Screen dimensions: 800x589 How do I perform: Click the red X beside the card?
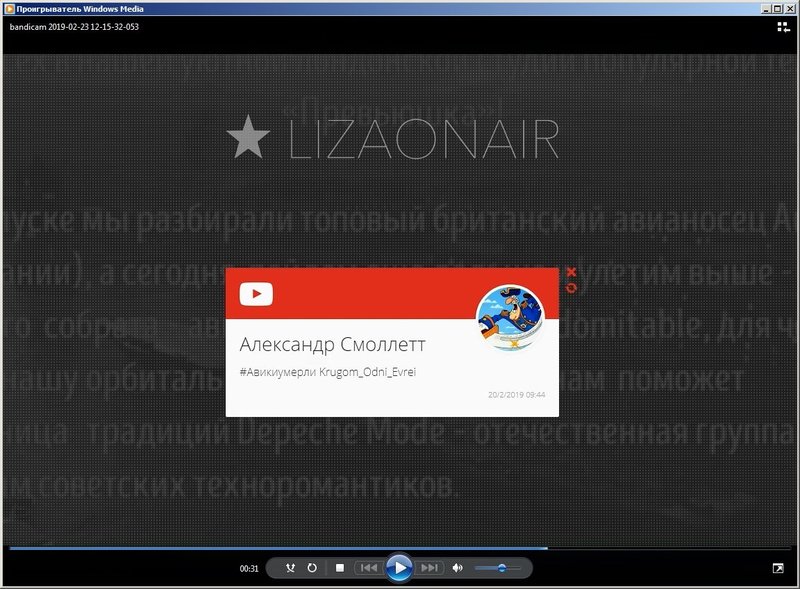[x=571, y=272]
